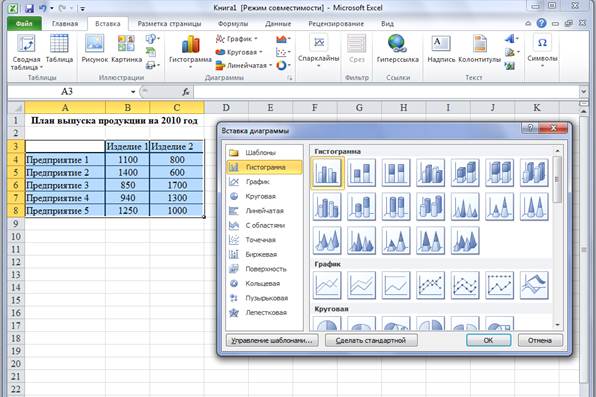Click the Срез slicer icon
This screenshot has width=596, height=397.
click(357, 48)
